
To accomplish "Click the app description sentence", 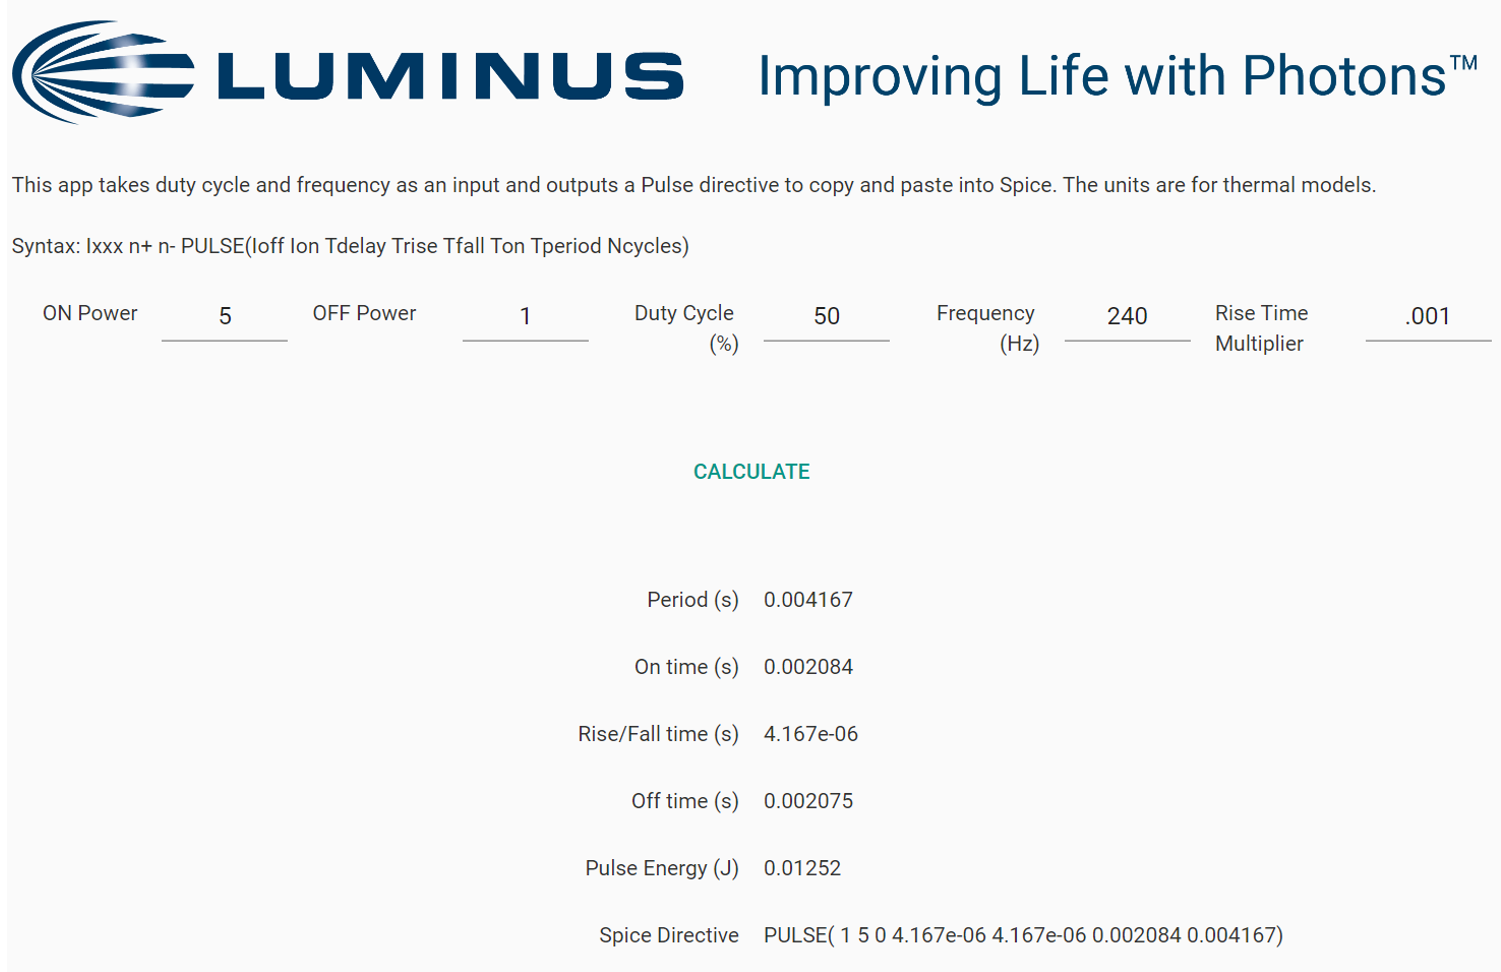I will tap(694, 185).
